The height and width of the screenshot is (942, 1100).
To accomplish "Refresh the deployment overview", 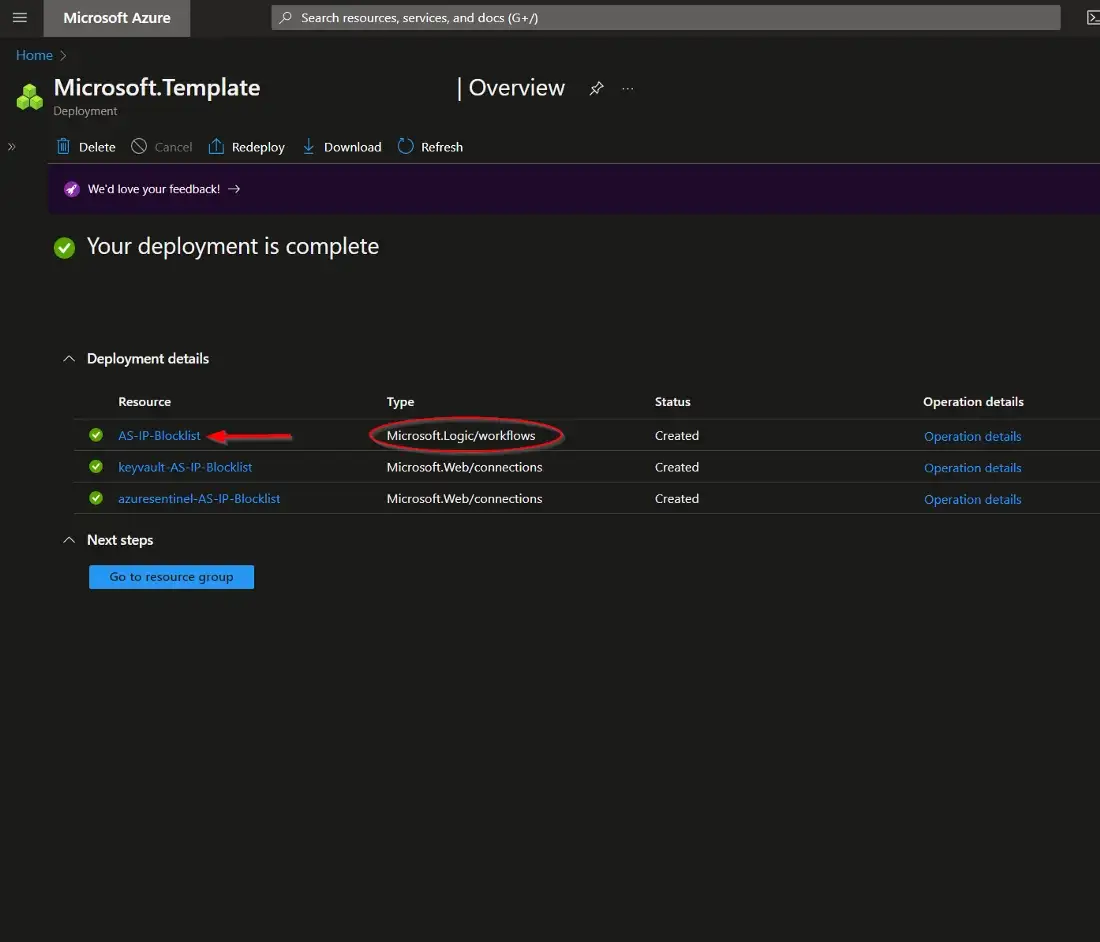I will coord(430,147).
